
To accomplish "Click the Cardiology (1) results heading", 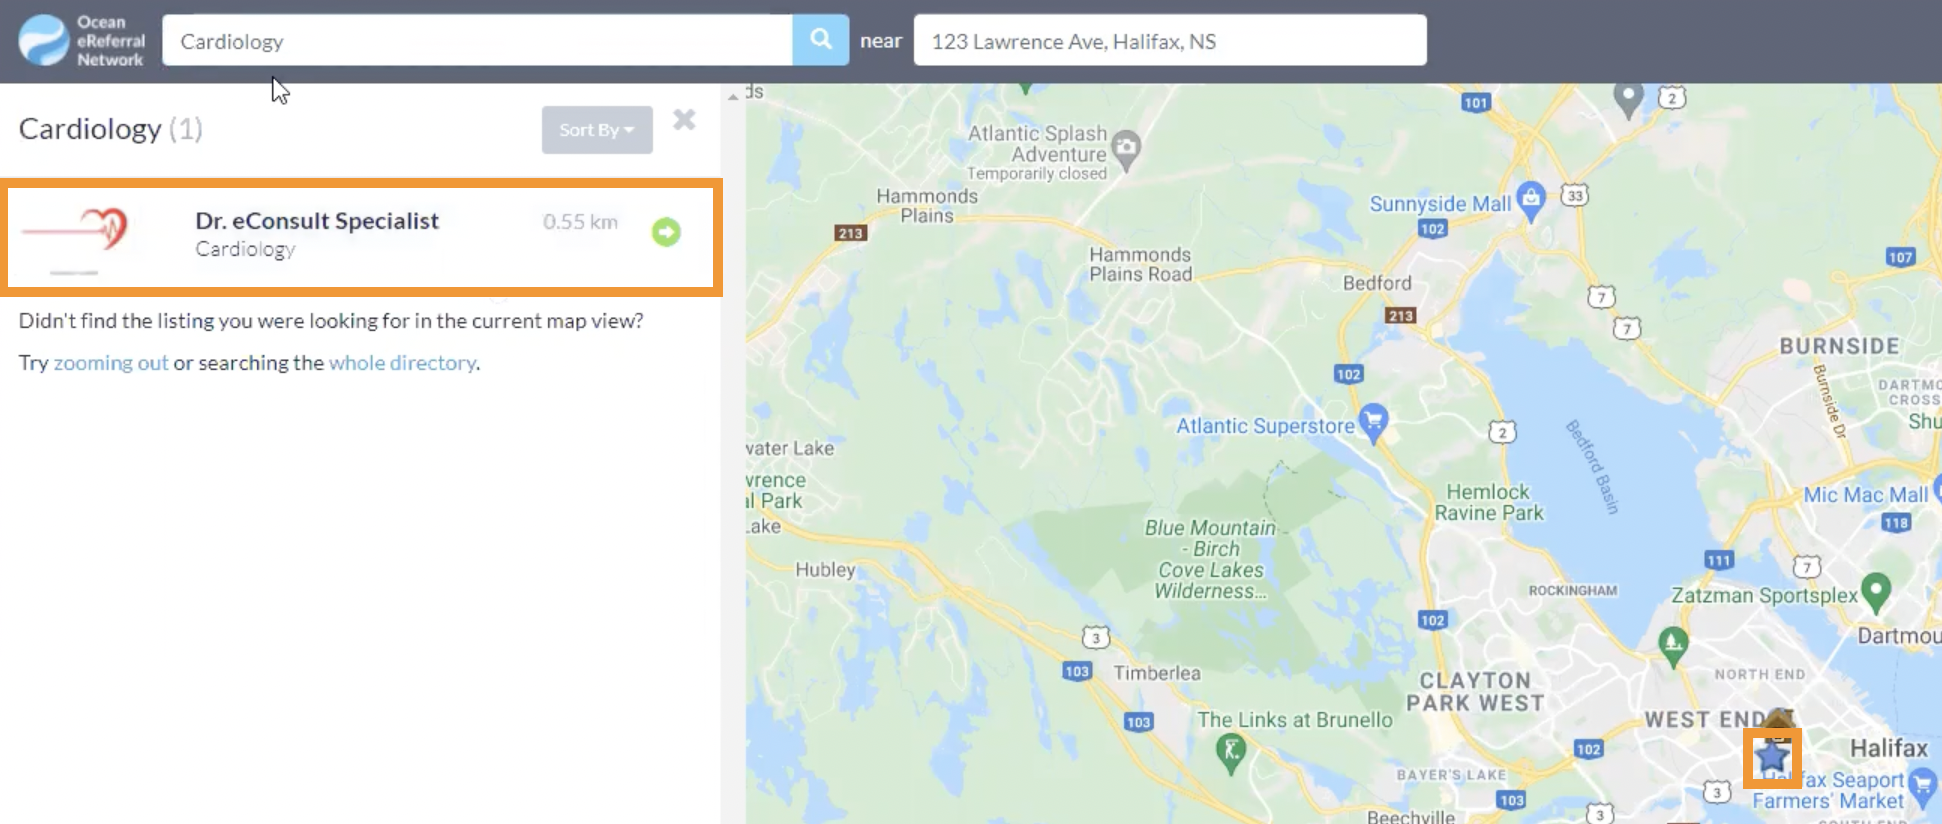I will coord(110,129).
